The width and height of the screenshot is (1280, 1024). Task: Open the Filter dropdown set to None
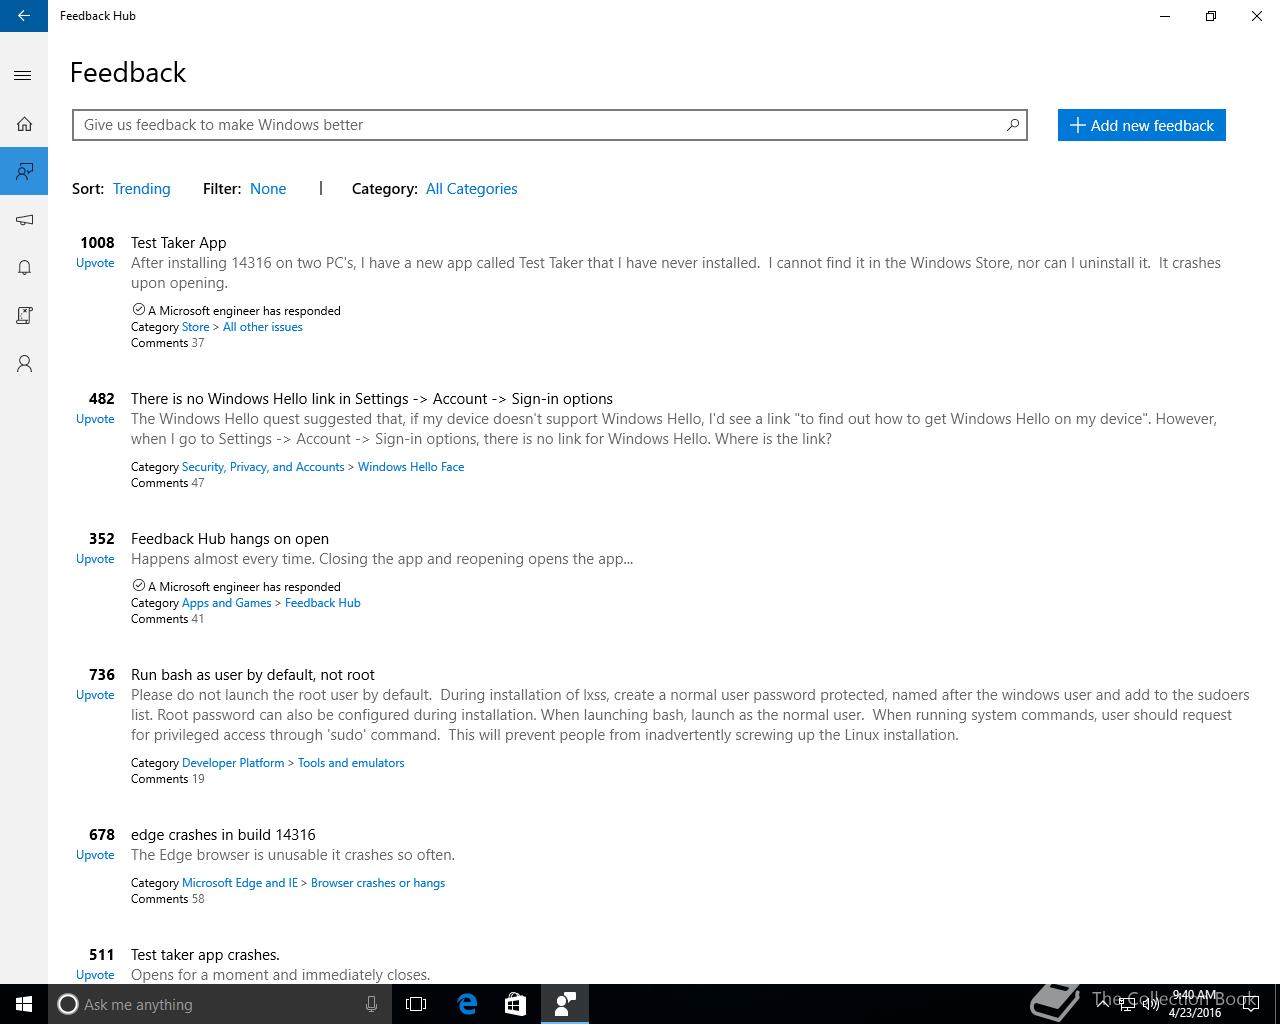pos(268,189)
